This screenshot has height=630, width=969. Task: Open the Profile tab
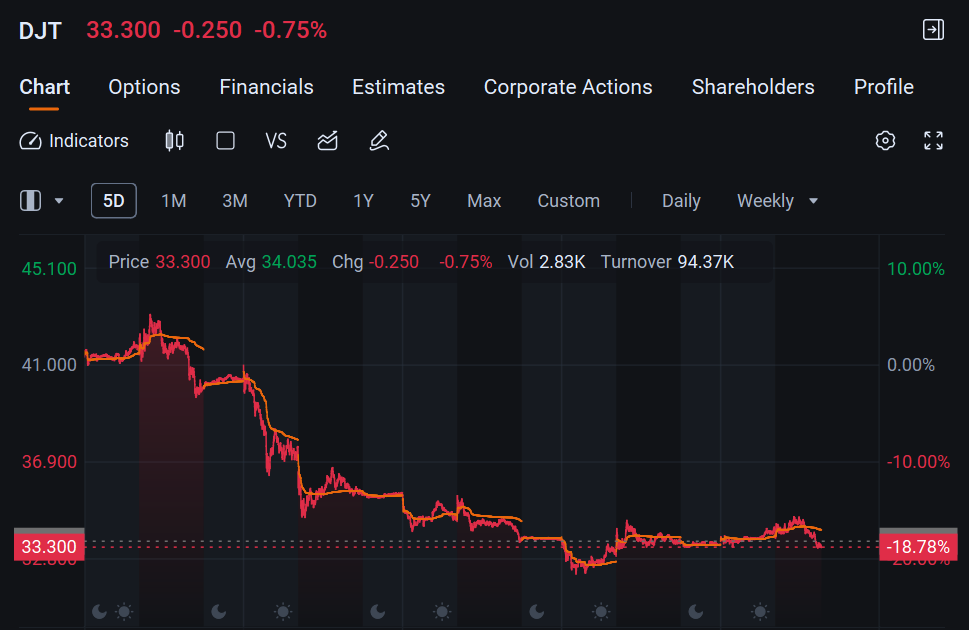883,87
